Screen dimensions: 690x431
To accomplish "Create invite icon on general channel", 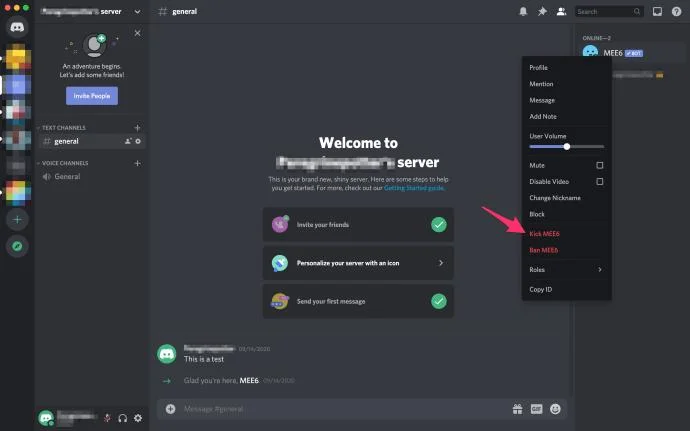I will 128,141.
